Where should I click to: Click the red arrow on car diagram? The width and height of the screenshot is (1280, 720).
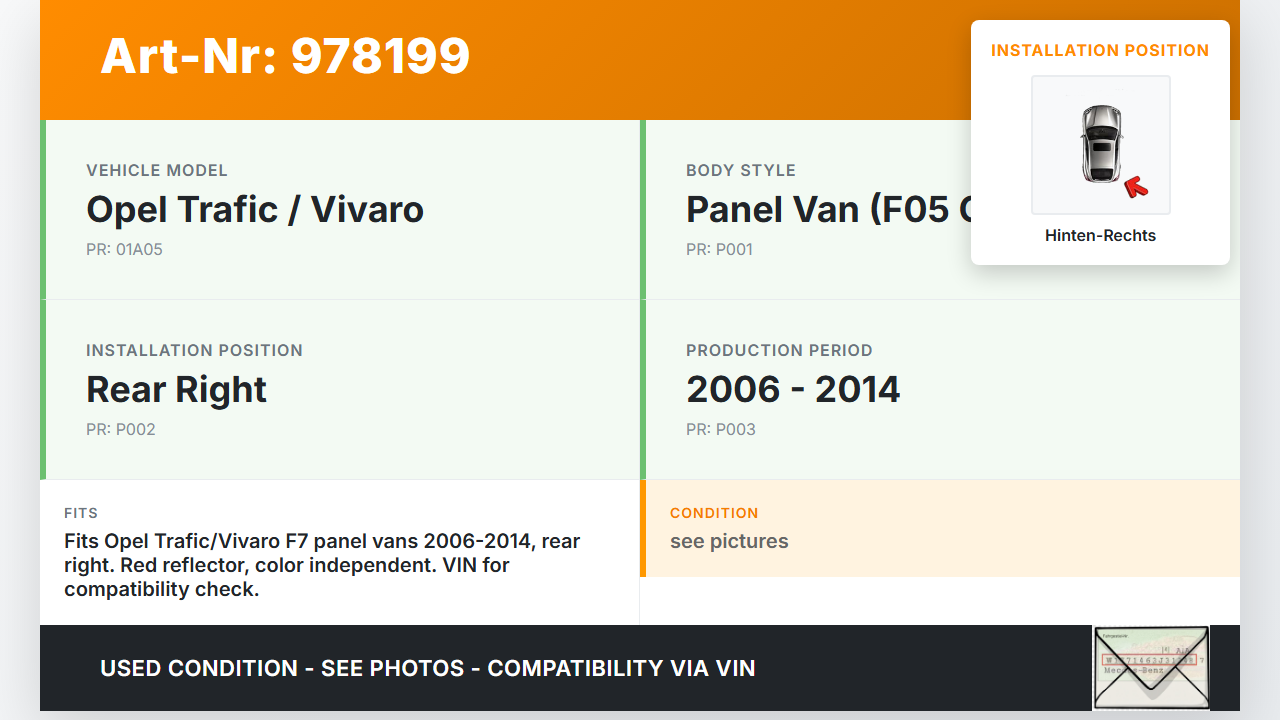(1135, 186)
